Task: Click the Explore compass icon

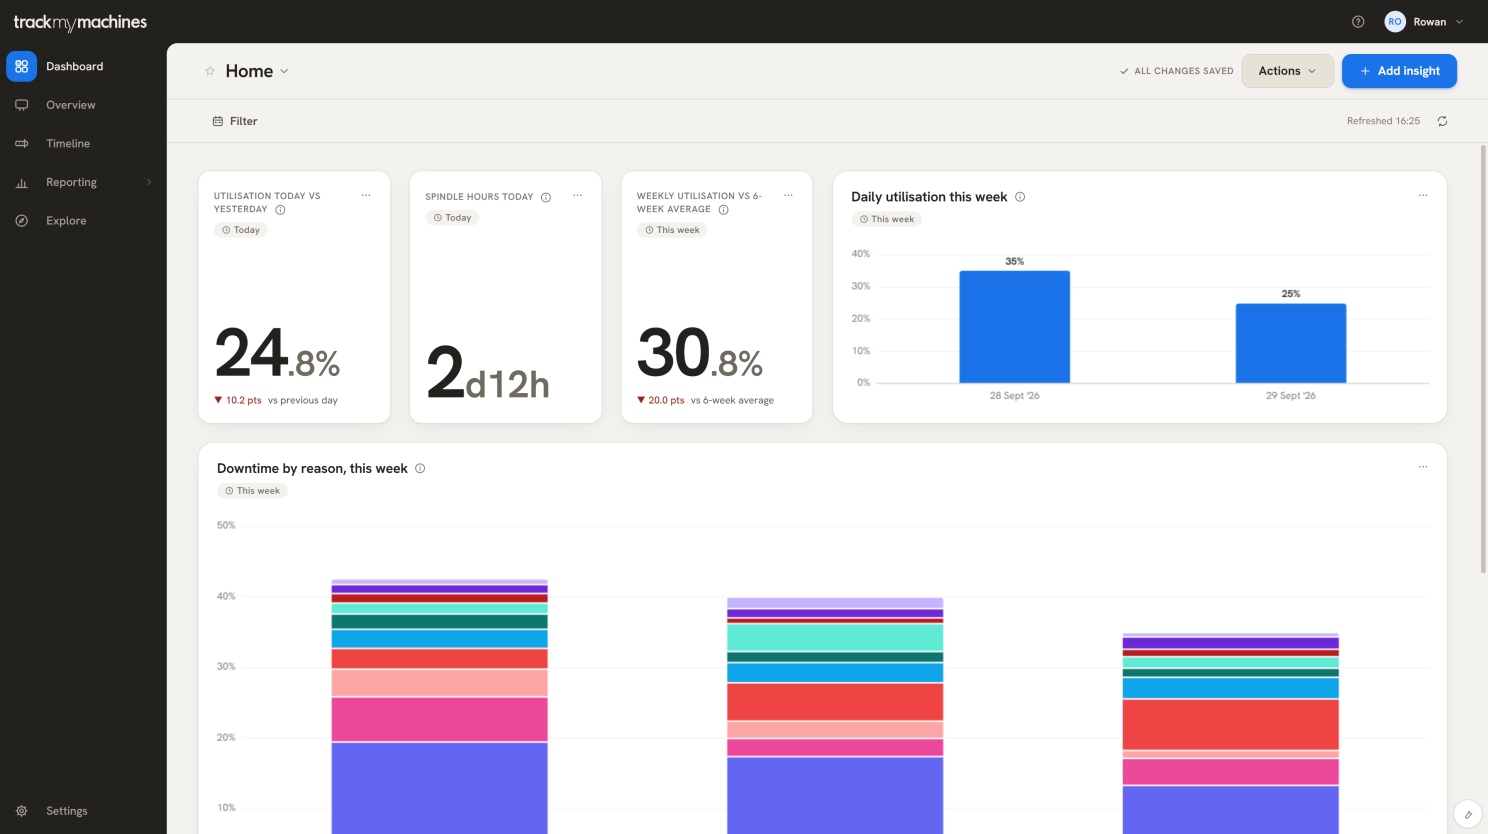Action: (22, 221)
